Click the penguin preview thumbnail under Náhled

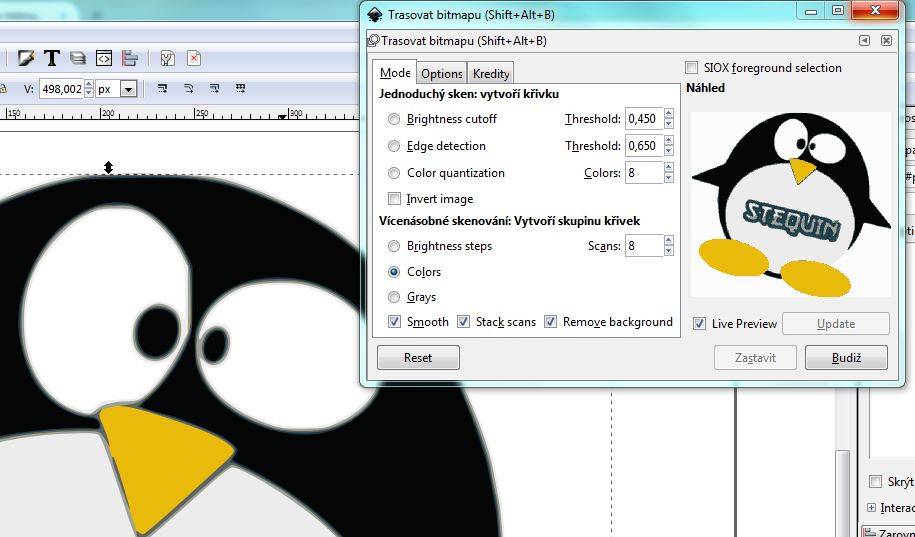tap(791, 204)
